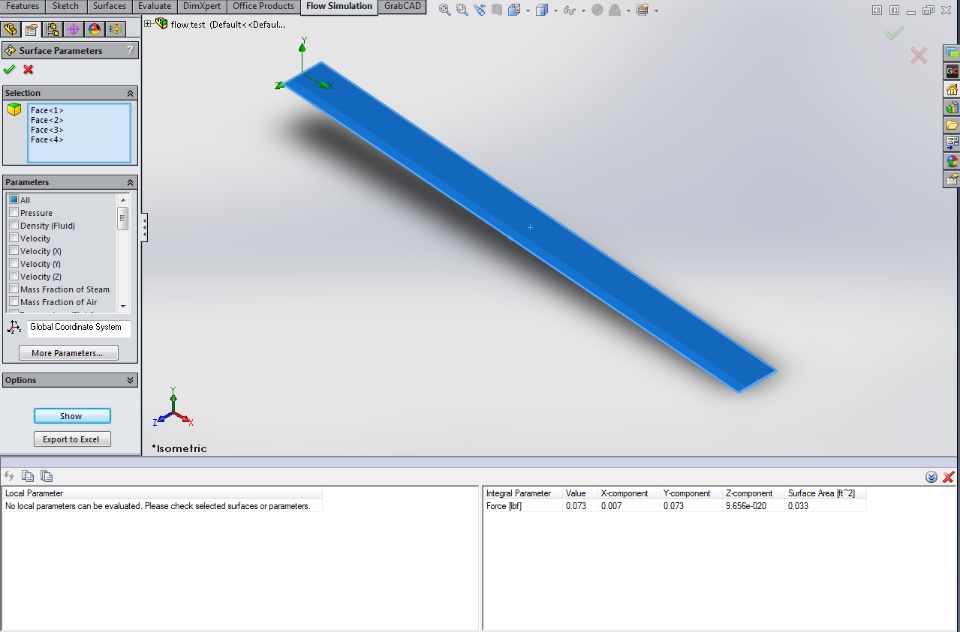This screenshot has width=960, height=632.
Task: Open Apply Scene dropdown arrow
Action: click(628, 10)
